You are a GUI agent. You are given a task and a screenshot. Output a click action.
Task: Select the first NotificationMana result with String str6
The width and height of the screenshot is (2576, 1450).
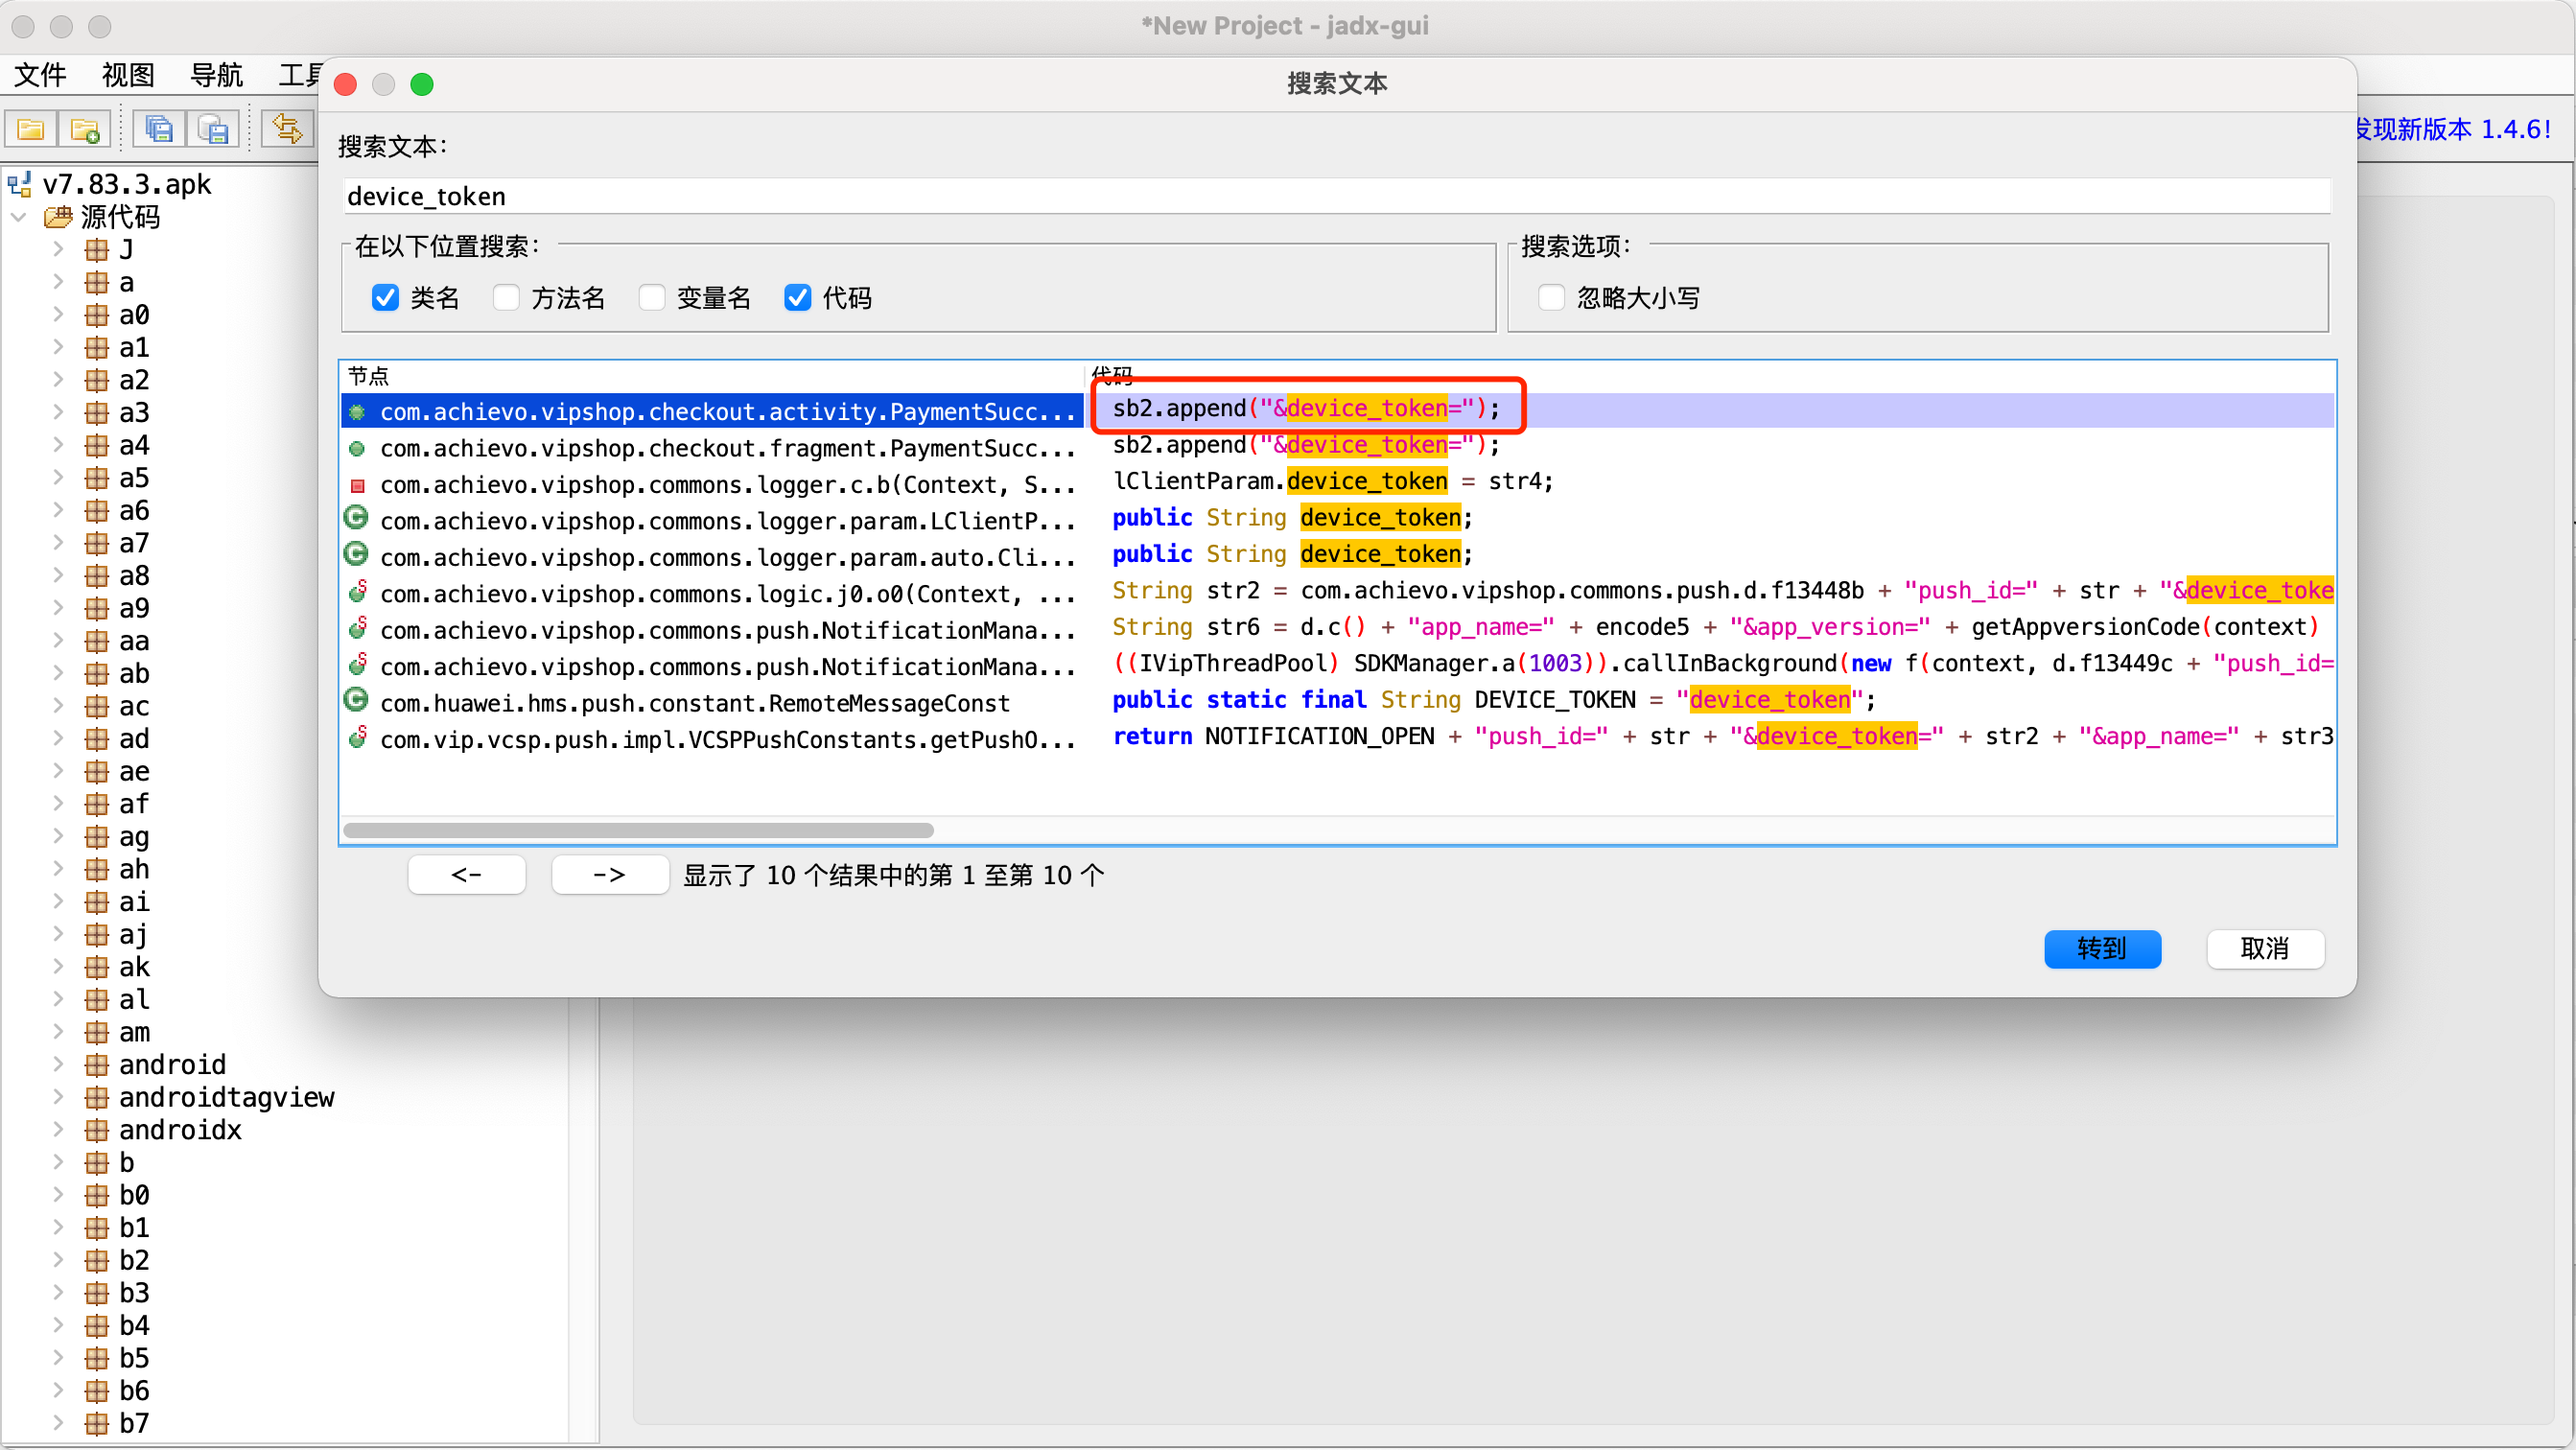coord(1337,629)
